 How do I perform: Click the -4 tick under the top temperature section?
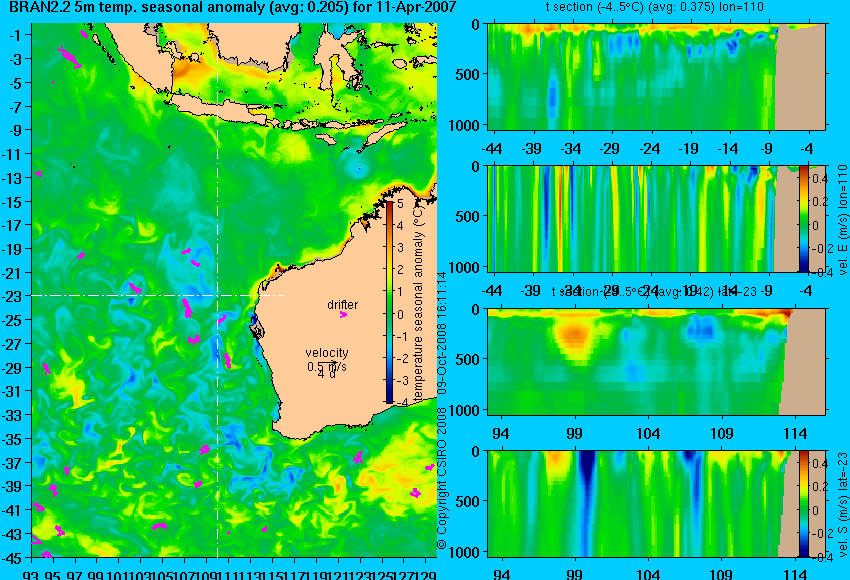807,148
